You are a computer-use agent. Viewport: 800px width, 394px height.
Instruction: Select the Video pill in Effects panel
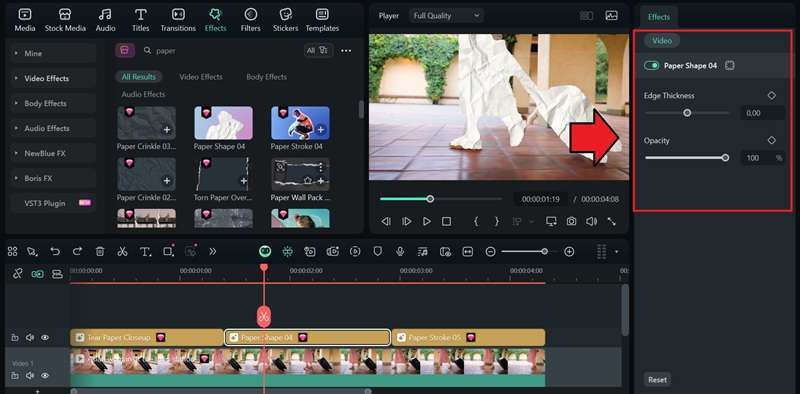(x=662, y=40)
